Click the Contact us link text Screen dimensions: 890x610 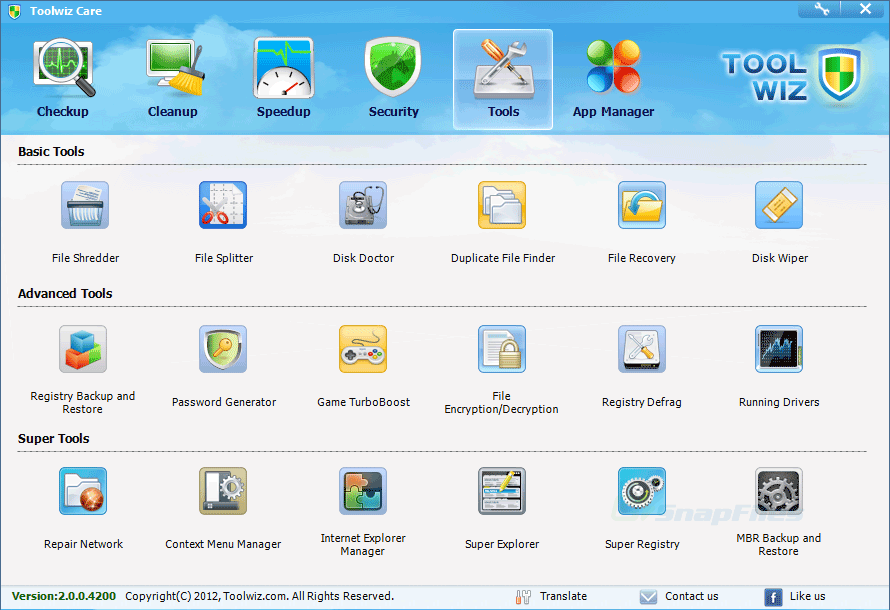[691, 596]
